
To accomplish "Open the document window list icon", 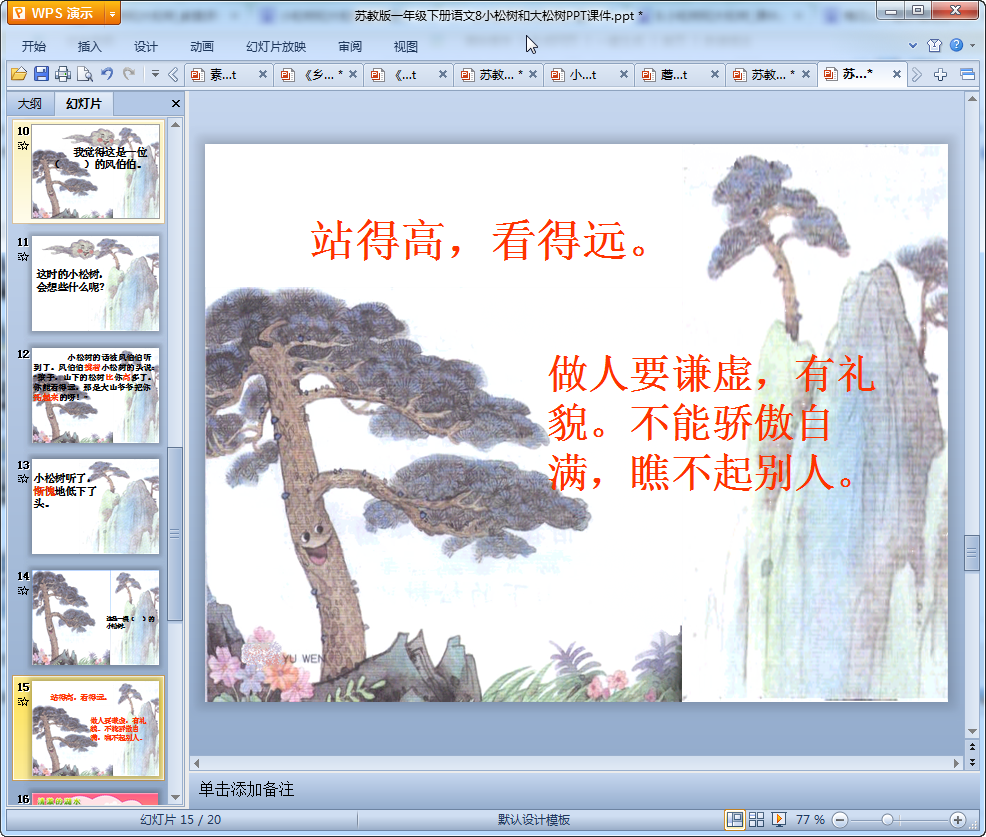I will coord(968,75).
